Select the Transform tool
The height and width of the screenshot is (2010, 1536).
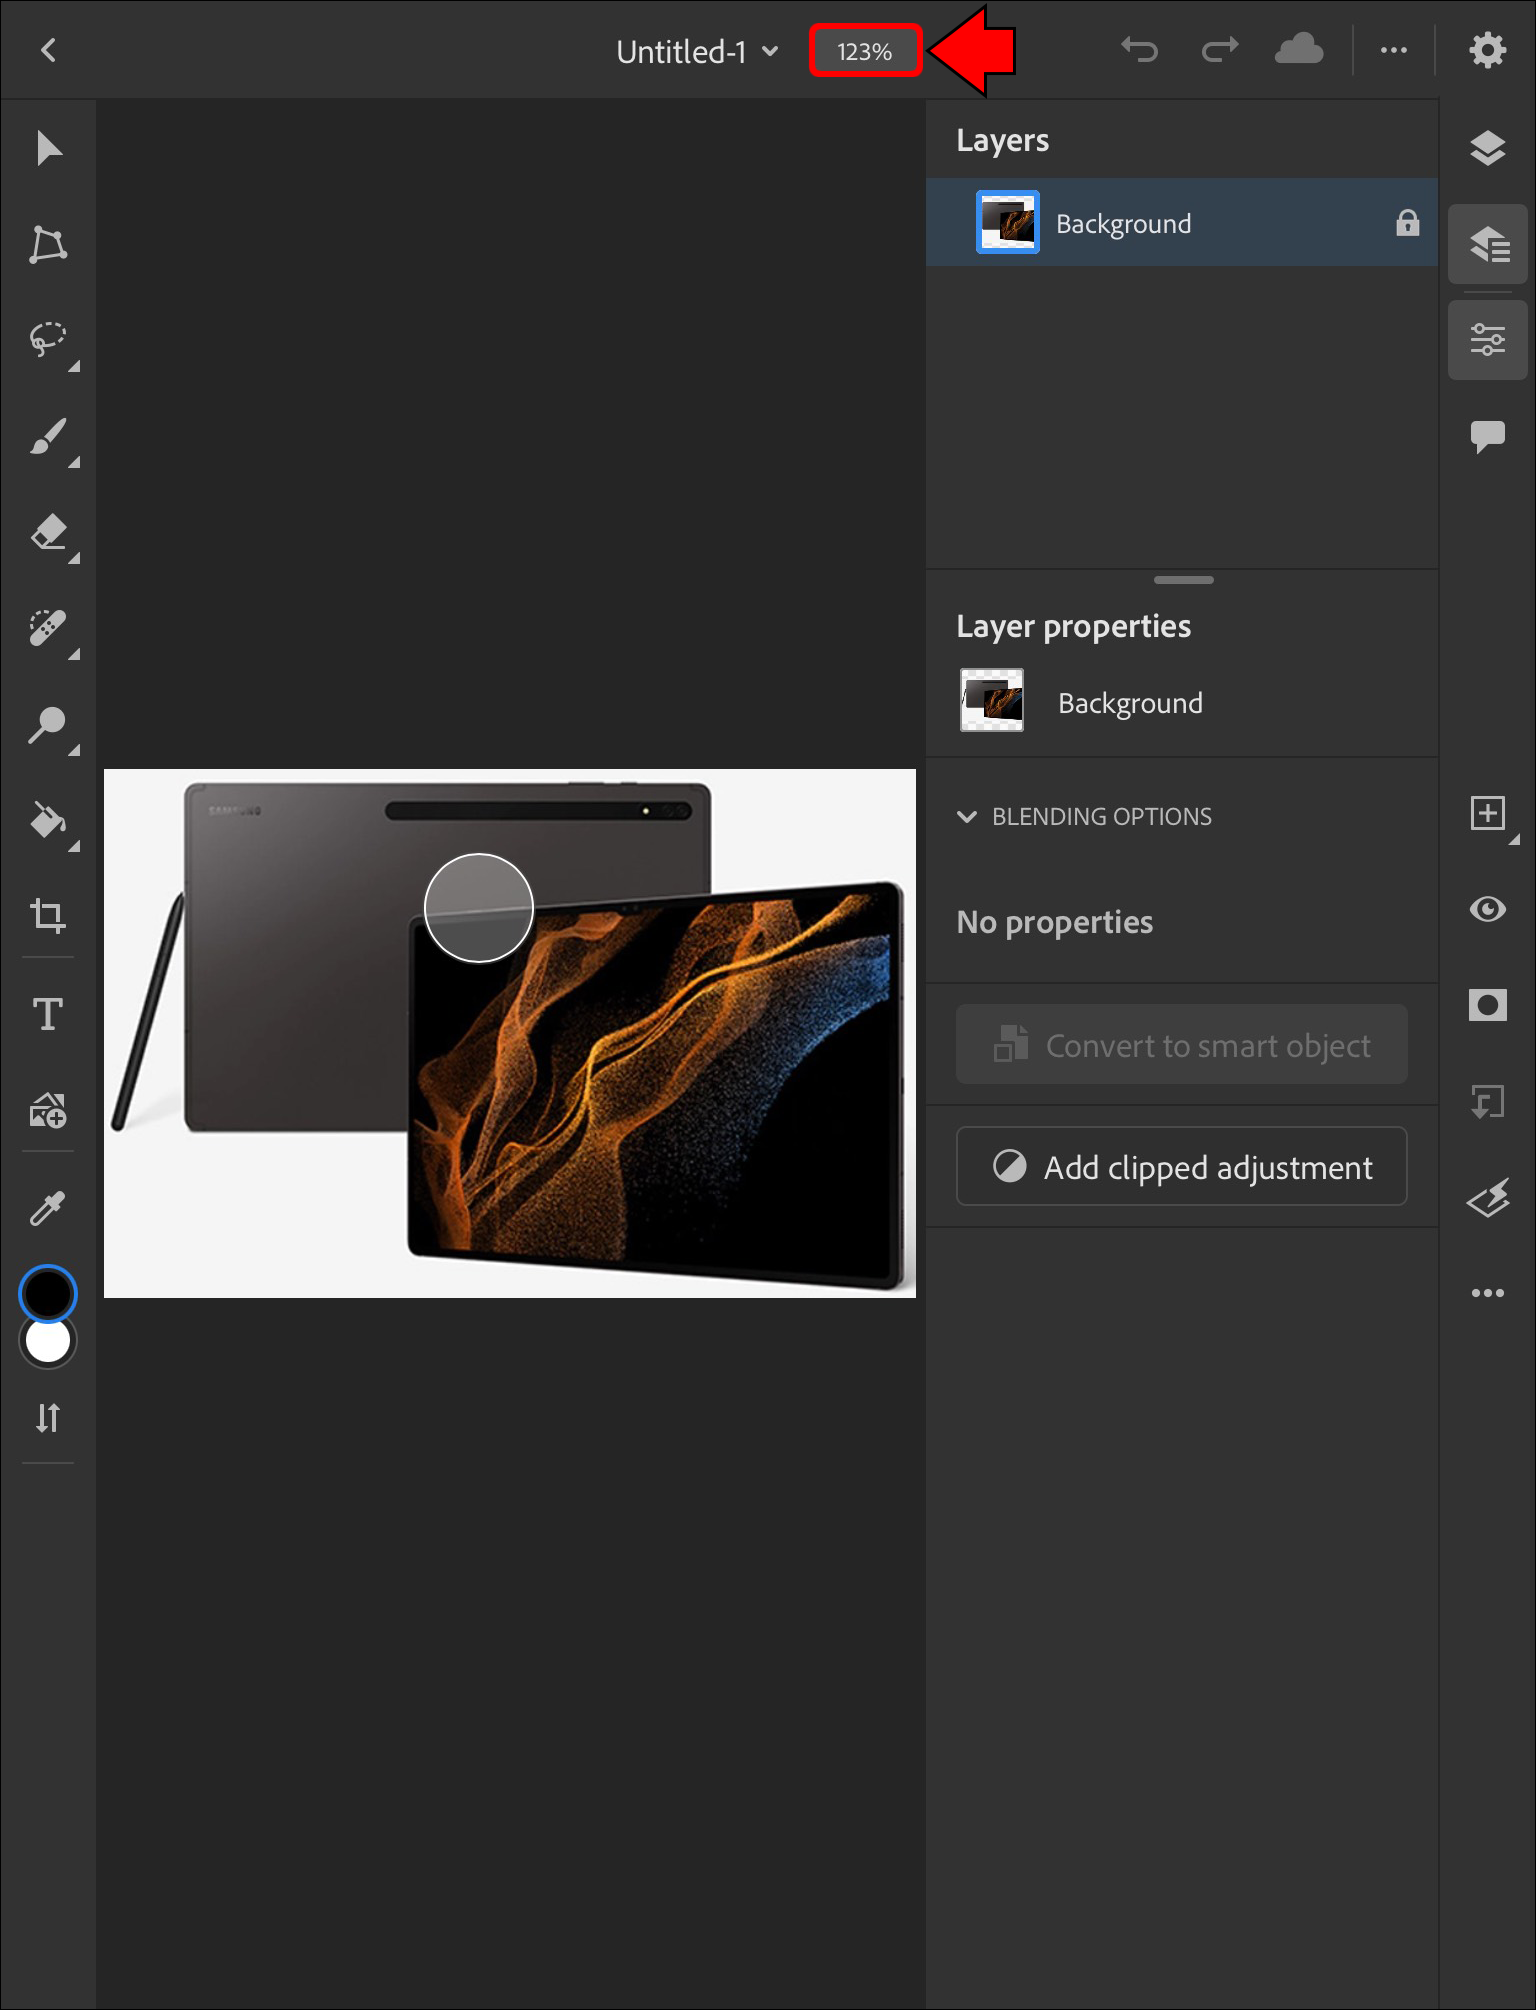point(48,244)
